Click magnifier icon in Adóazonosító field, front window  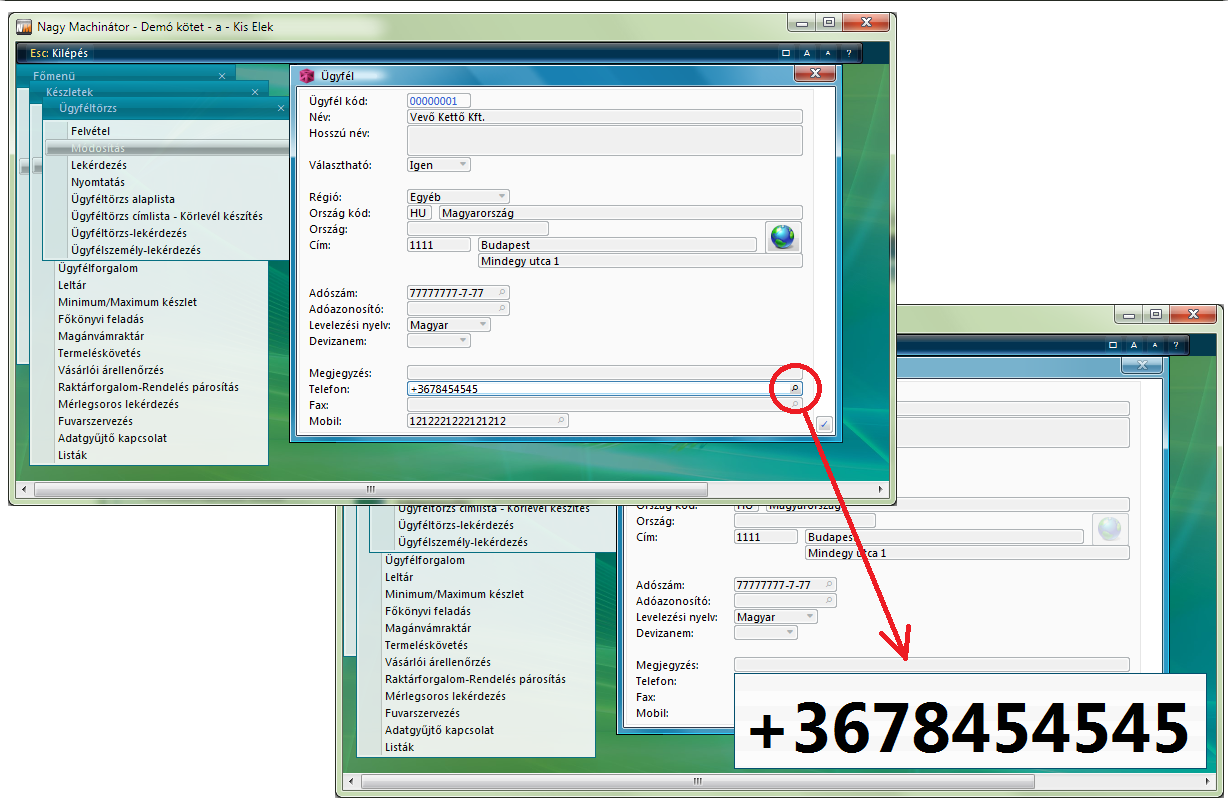click(502, 309)
